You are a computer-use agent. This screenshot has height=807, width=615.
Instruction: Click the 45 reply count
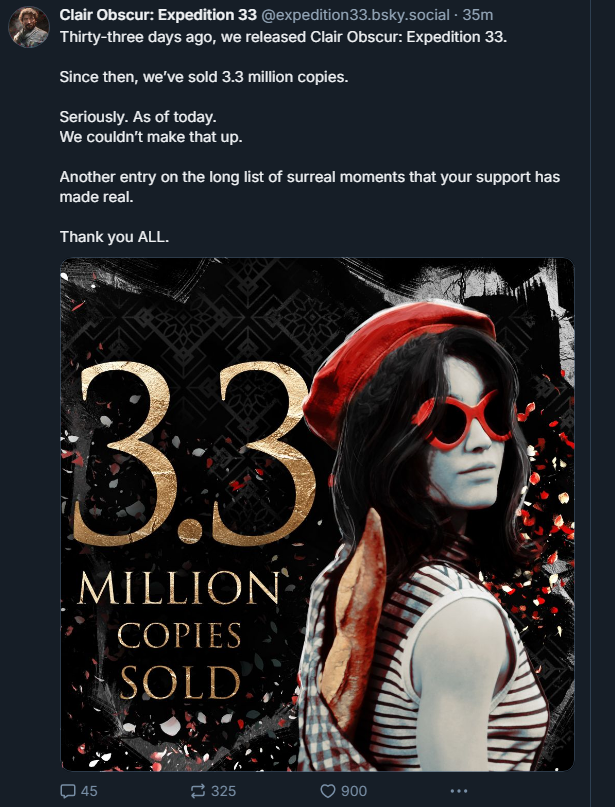coord(89,791)
